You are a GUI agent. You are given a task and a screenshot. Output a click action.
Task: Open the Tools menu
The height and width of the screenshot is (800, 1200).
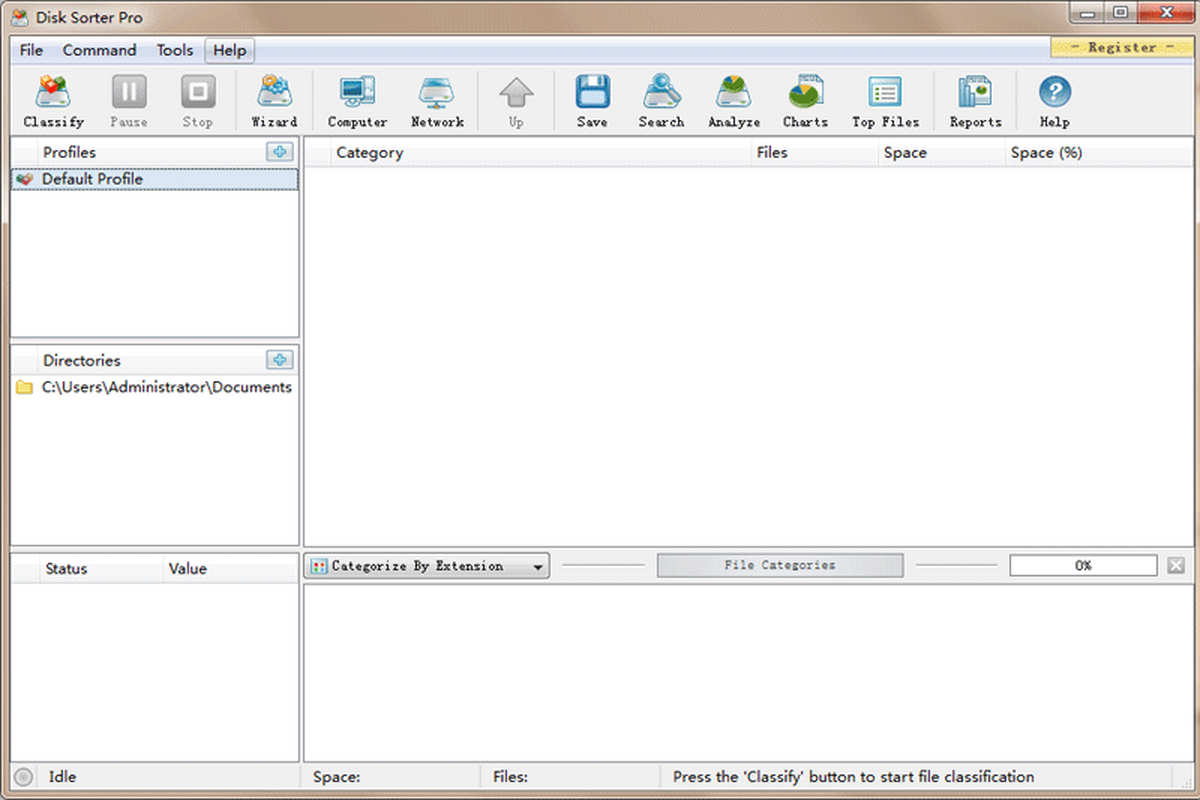pyautogui.click(x=174, y=50)
